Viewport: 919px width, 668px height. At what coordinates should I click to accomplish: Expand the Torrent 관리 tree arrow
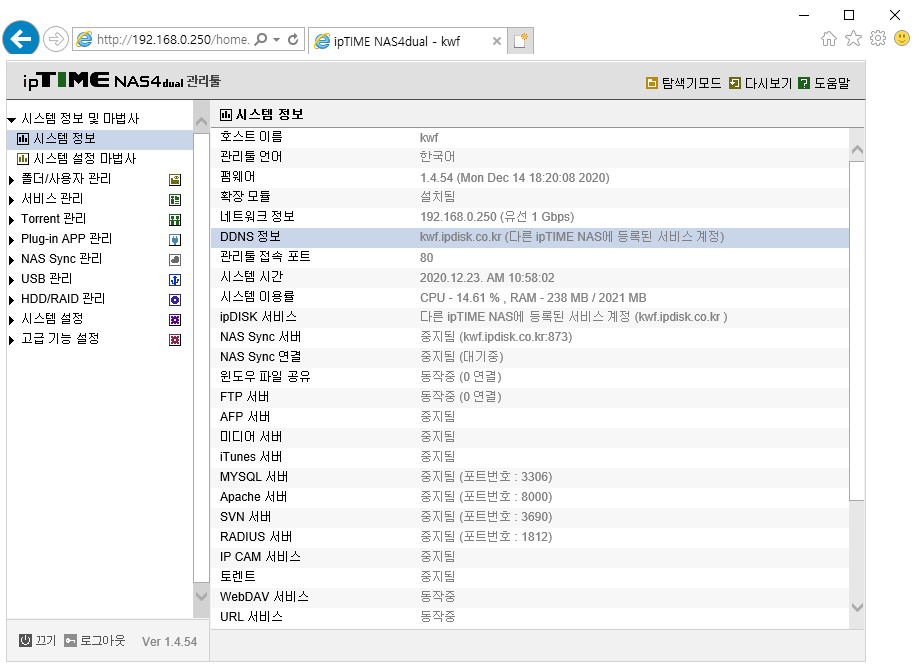coord(11,220)
